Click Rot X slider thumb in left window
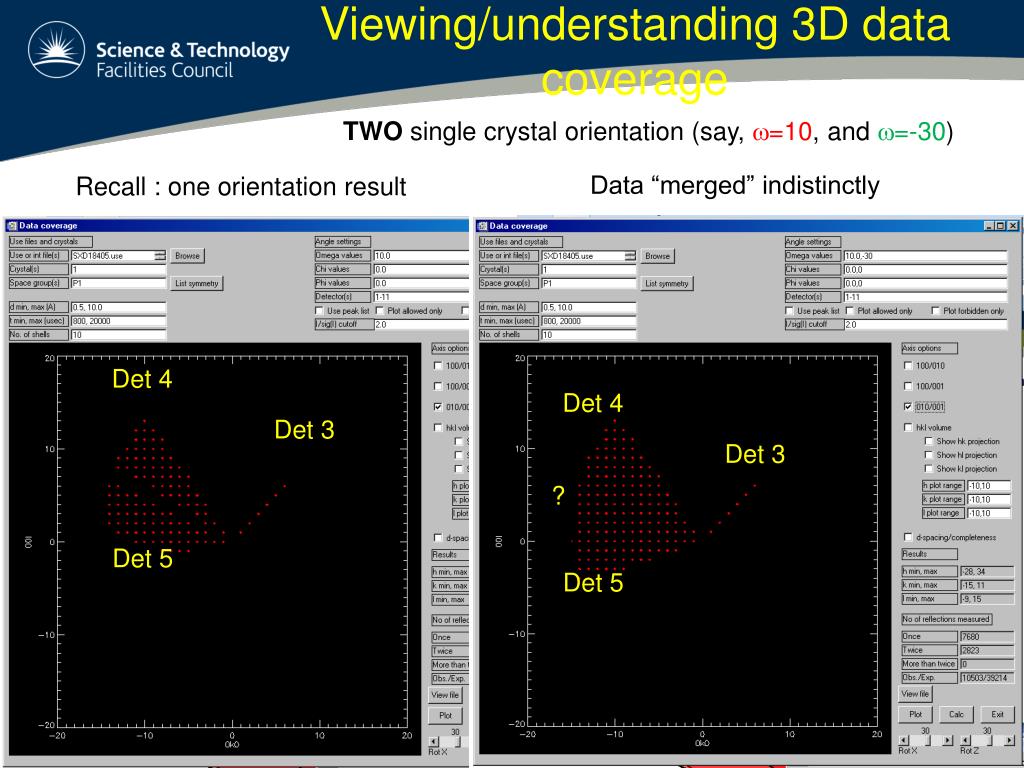Image resolution: width=1024 pixels, height=768 pixels. click(456, 742)
